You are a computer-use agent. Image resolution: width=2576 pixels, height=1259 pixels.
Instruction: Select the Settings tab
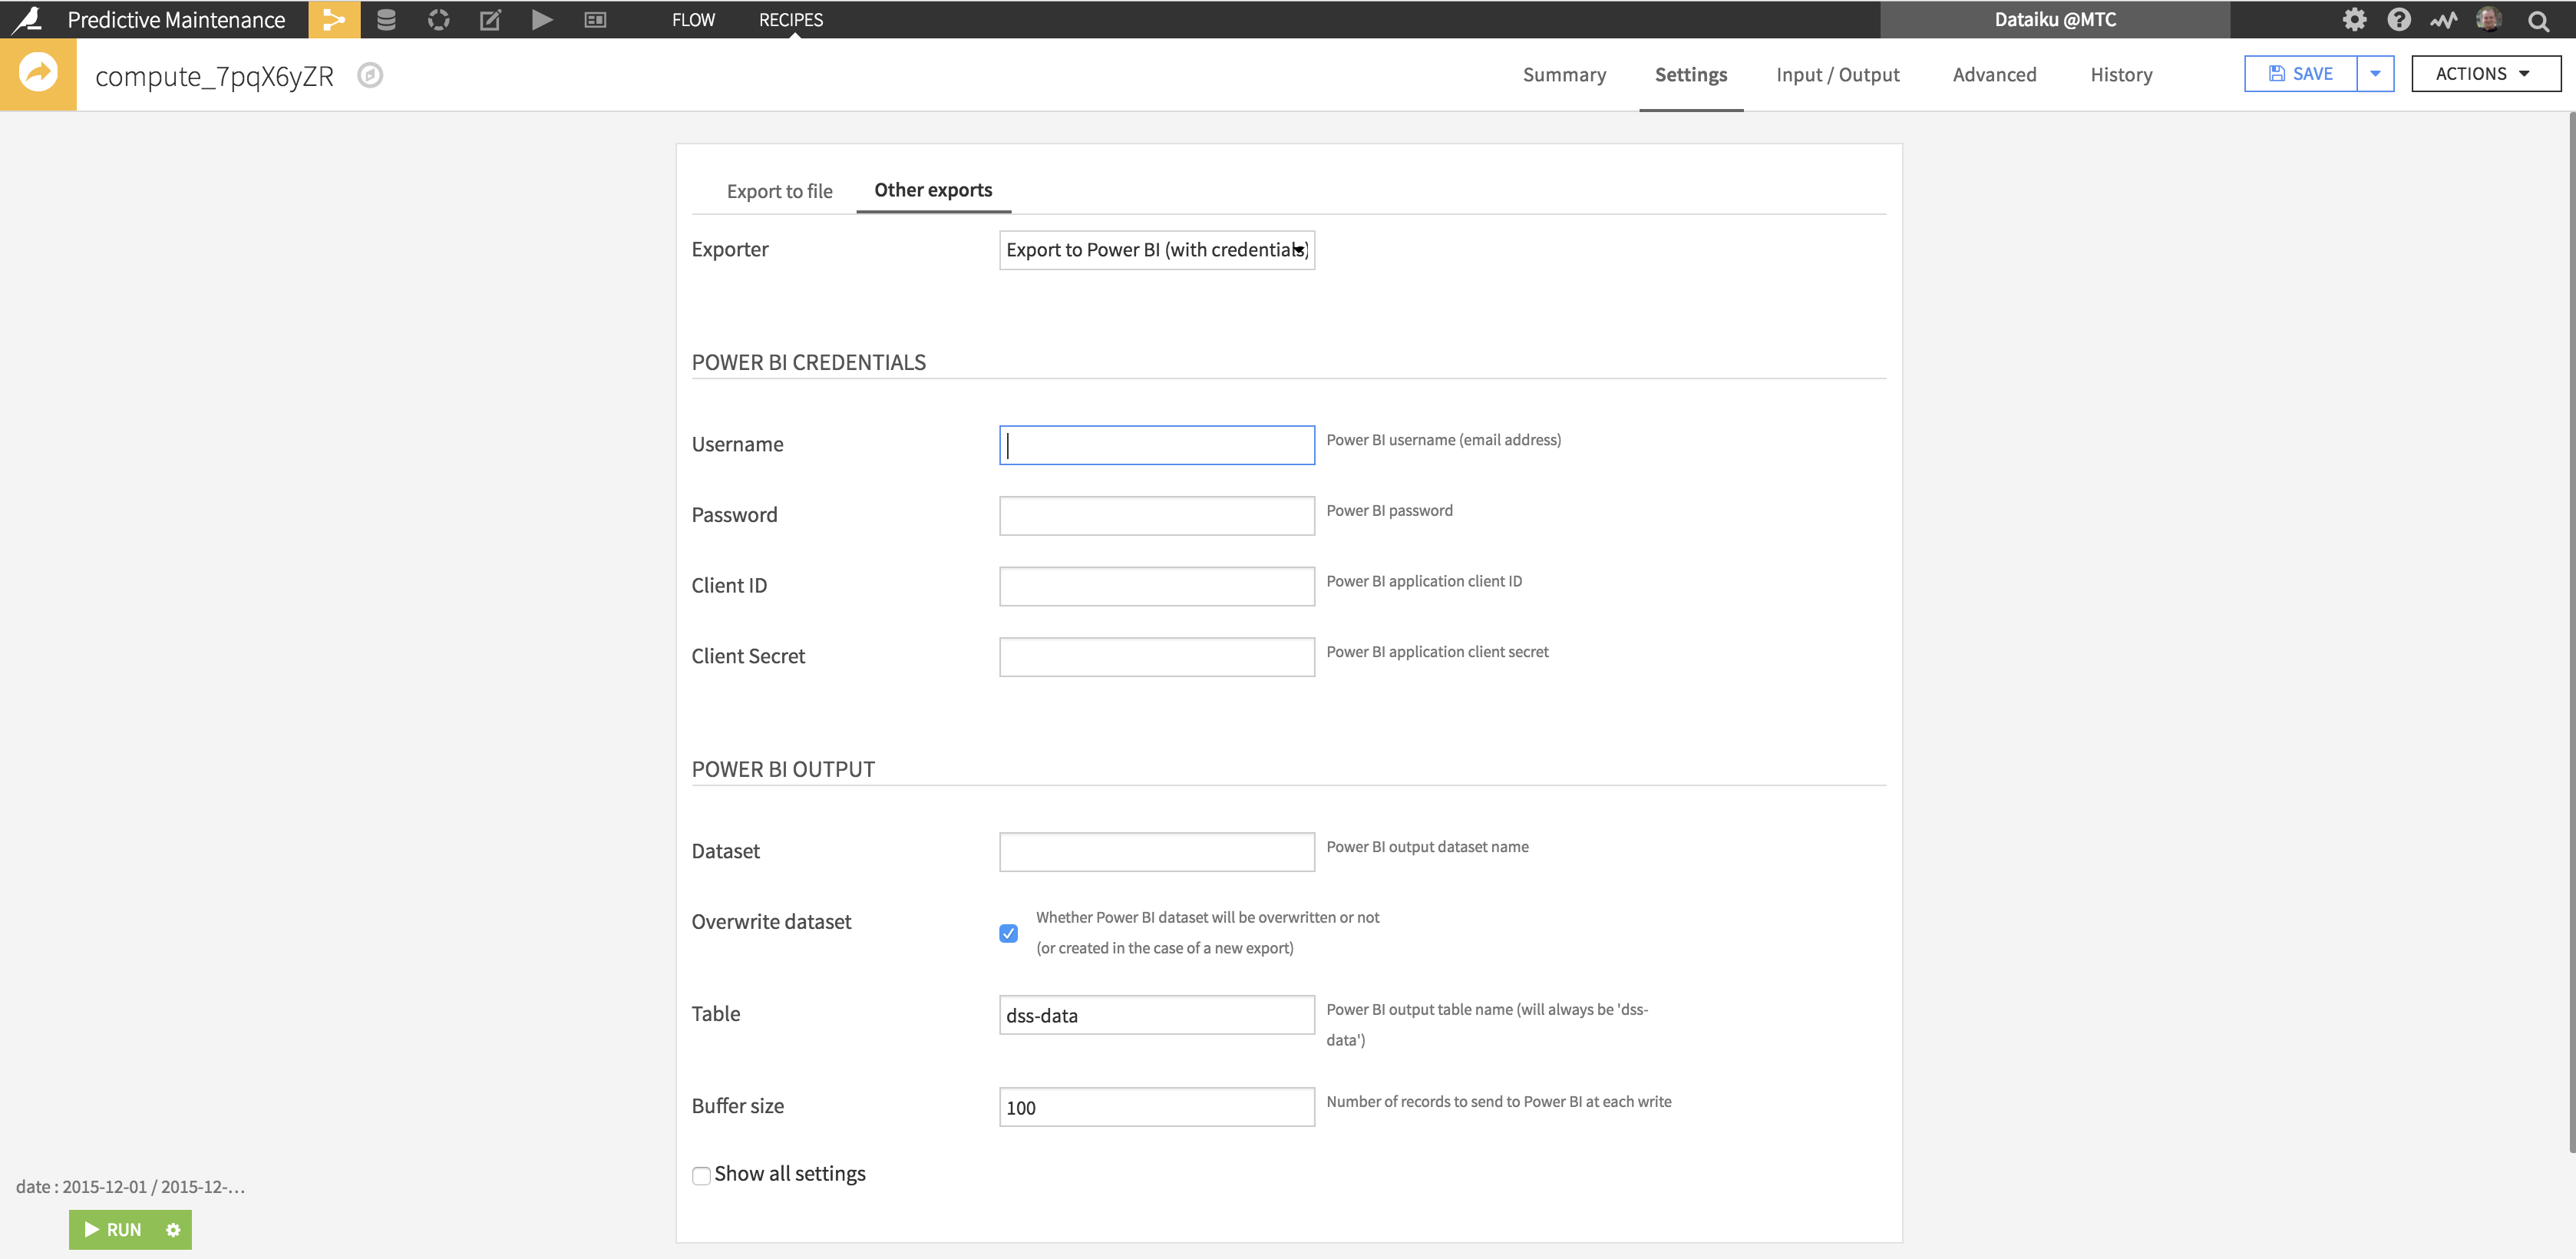[1690, 75]
